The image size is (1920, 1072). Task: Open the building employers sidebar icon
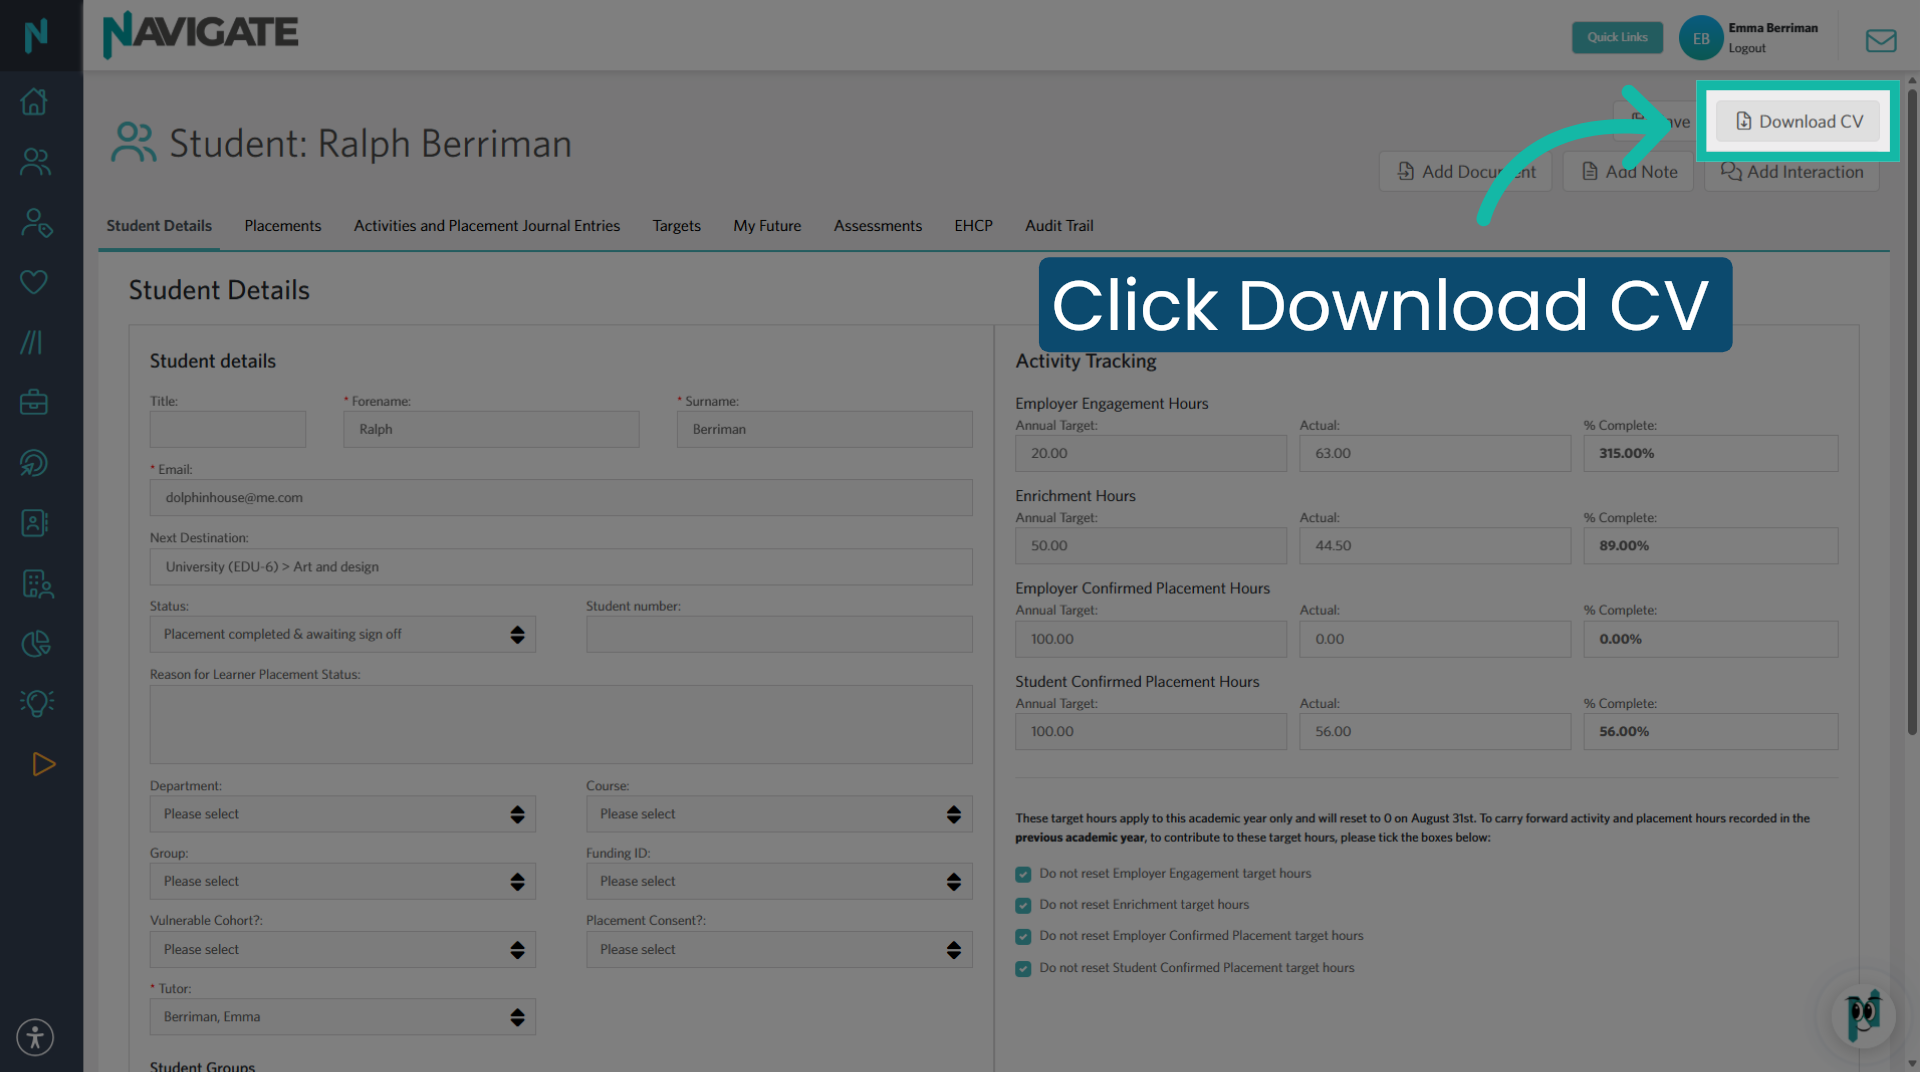pos(37,583)
